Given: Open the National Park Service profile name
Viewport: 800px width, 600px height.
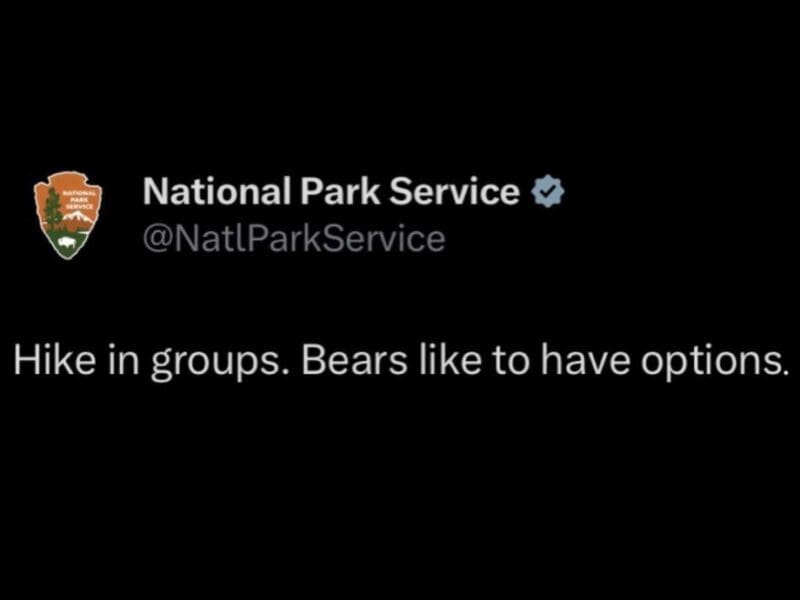Looking at the screenshot, I should [331, 191].
